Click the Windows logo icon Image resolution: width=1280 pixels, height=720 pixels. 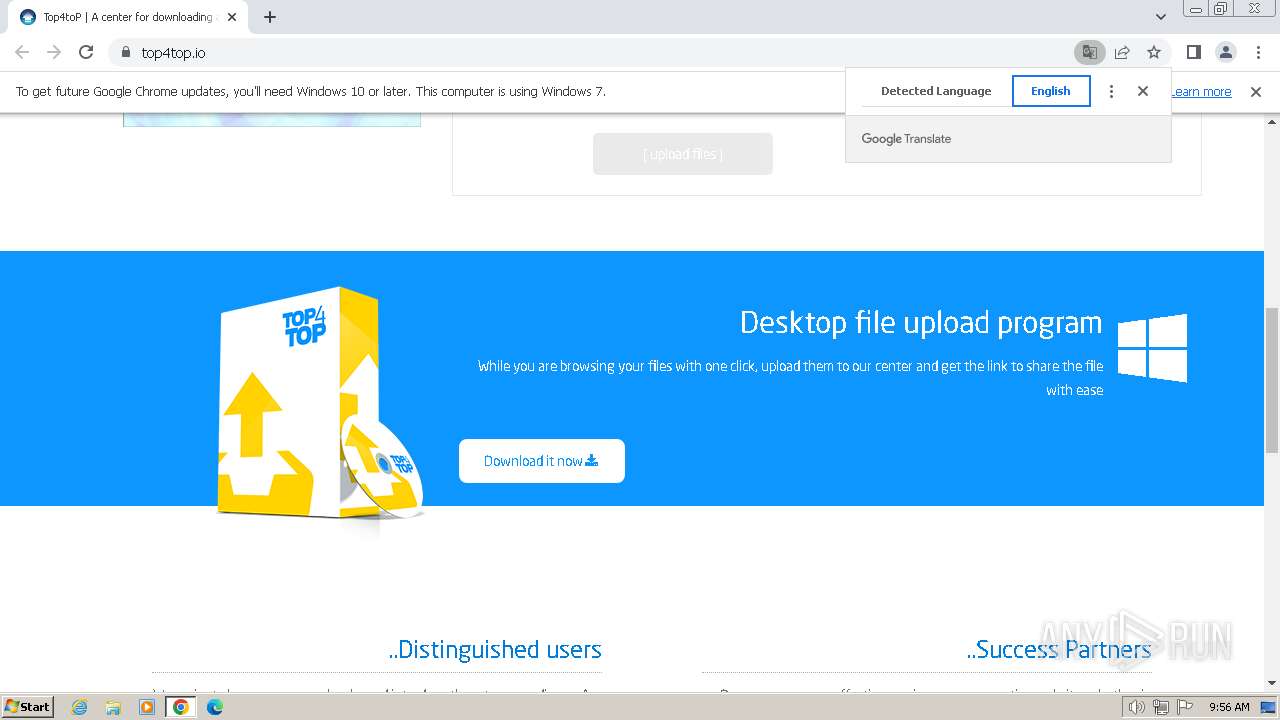[1152, 348]
